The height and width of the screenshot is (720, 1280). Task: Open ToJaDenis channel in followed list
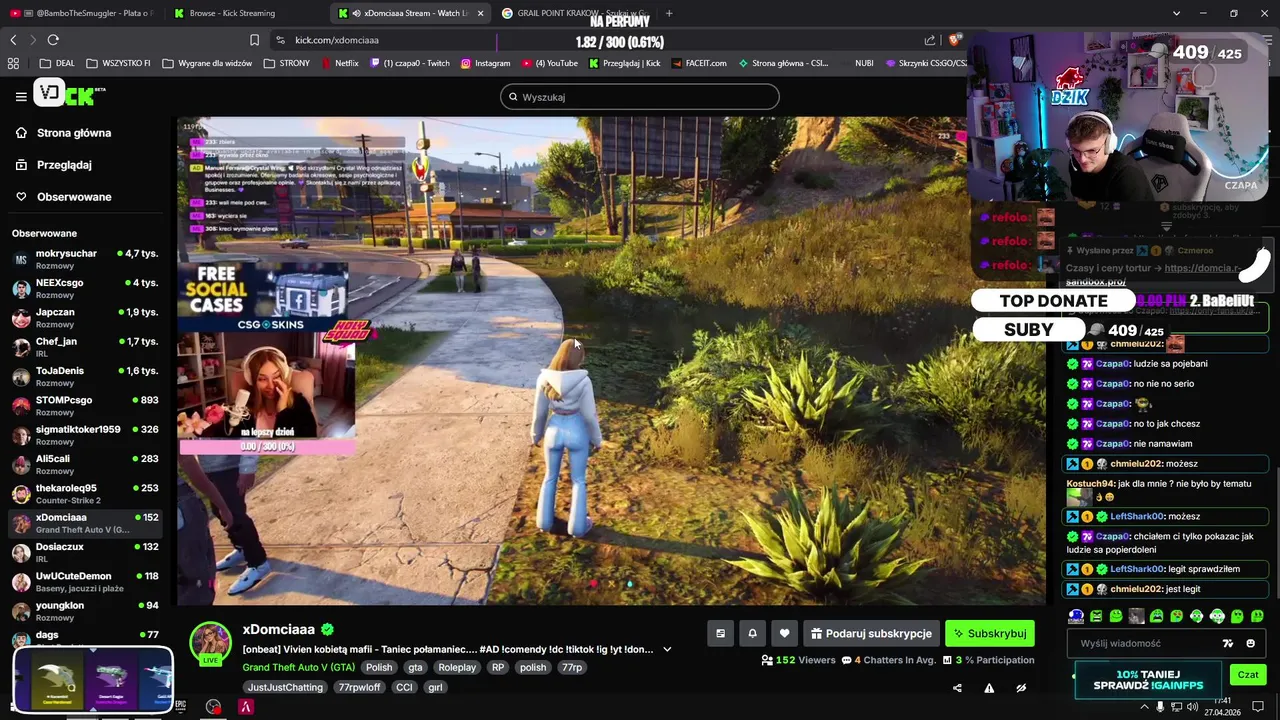85,376
